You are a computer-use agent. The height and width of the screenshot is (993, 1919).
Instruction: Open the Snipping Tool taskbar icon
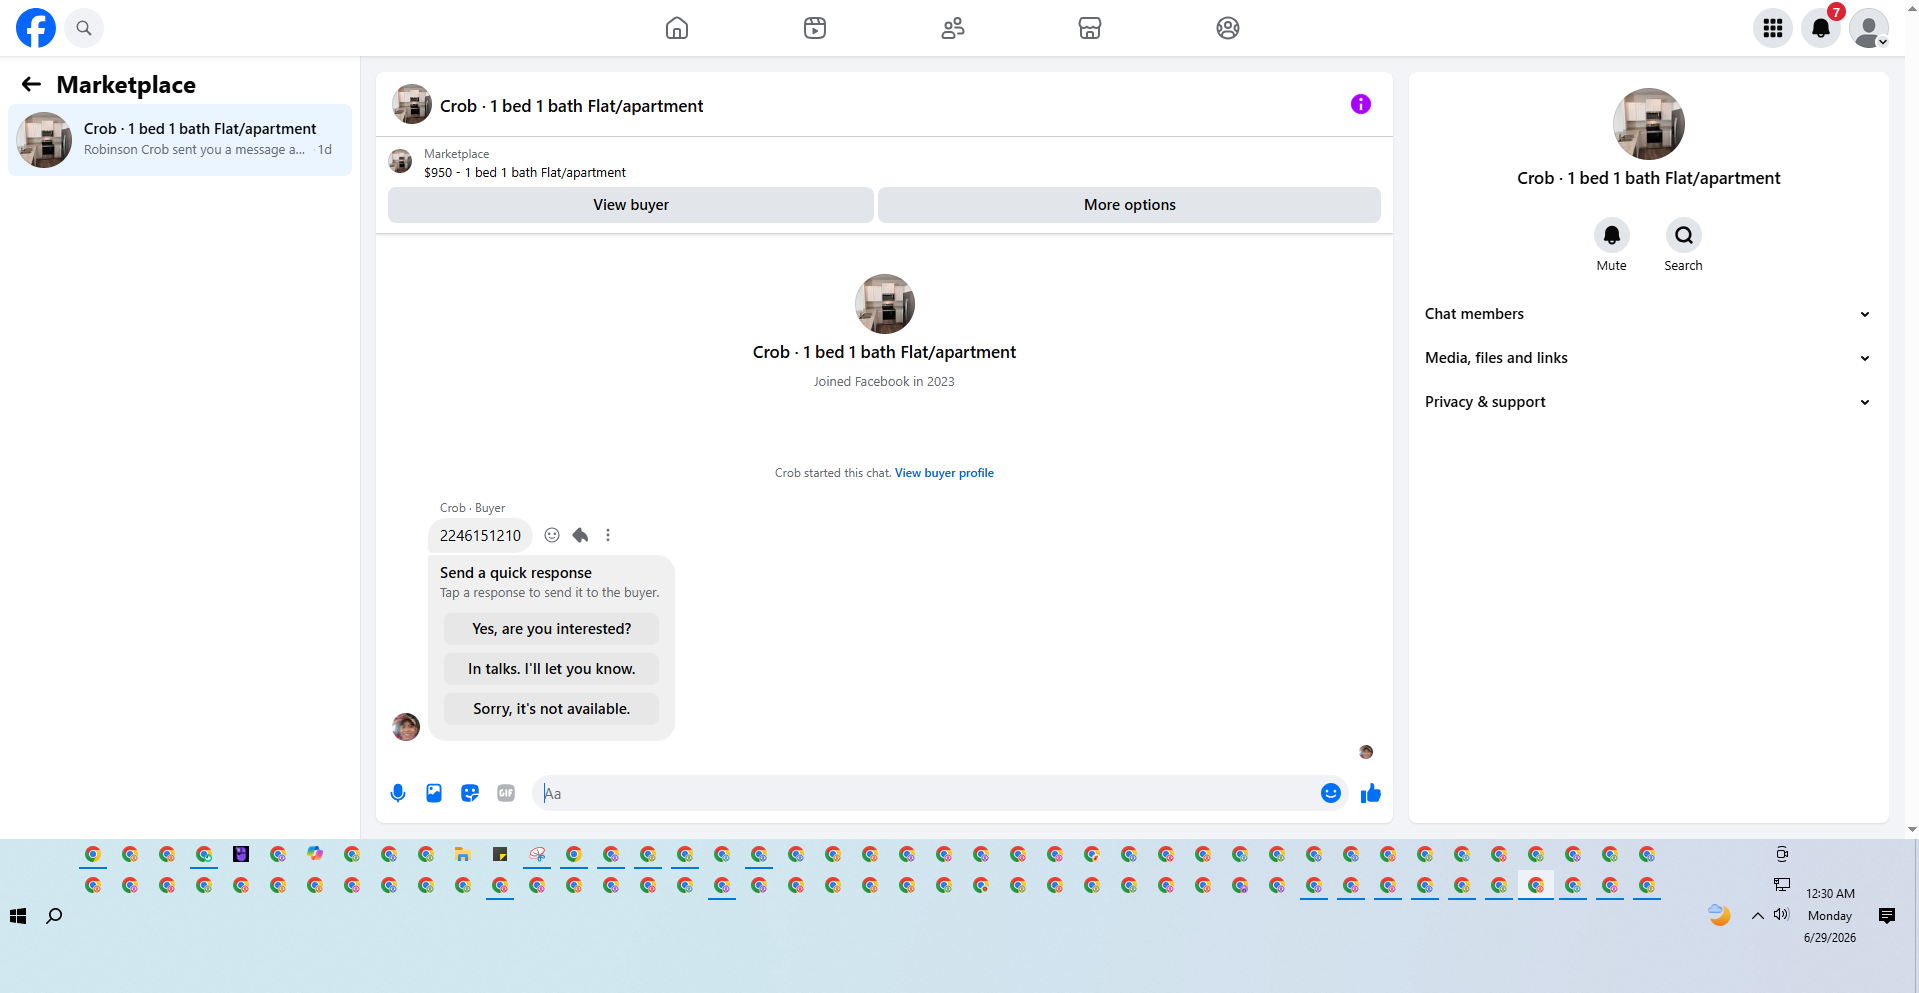tap(537, 854)
